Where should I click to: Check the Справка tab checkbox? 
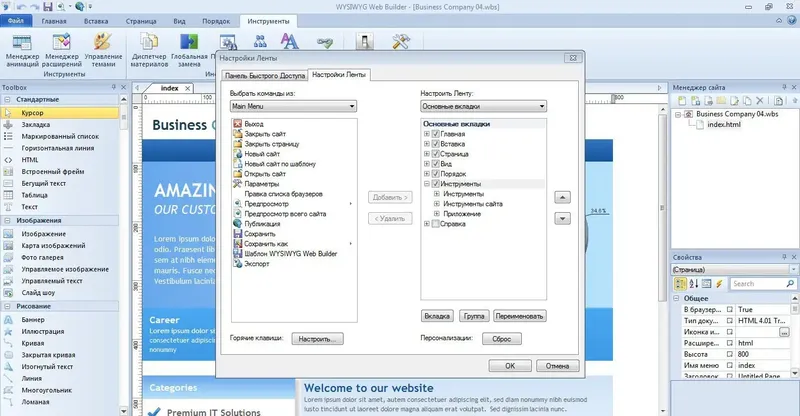(435, 224)
